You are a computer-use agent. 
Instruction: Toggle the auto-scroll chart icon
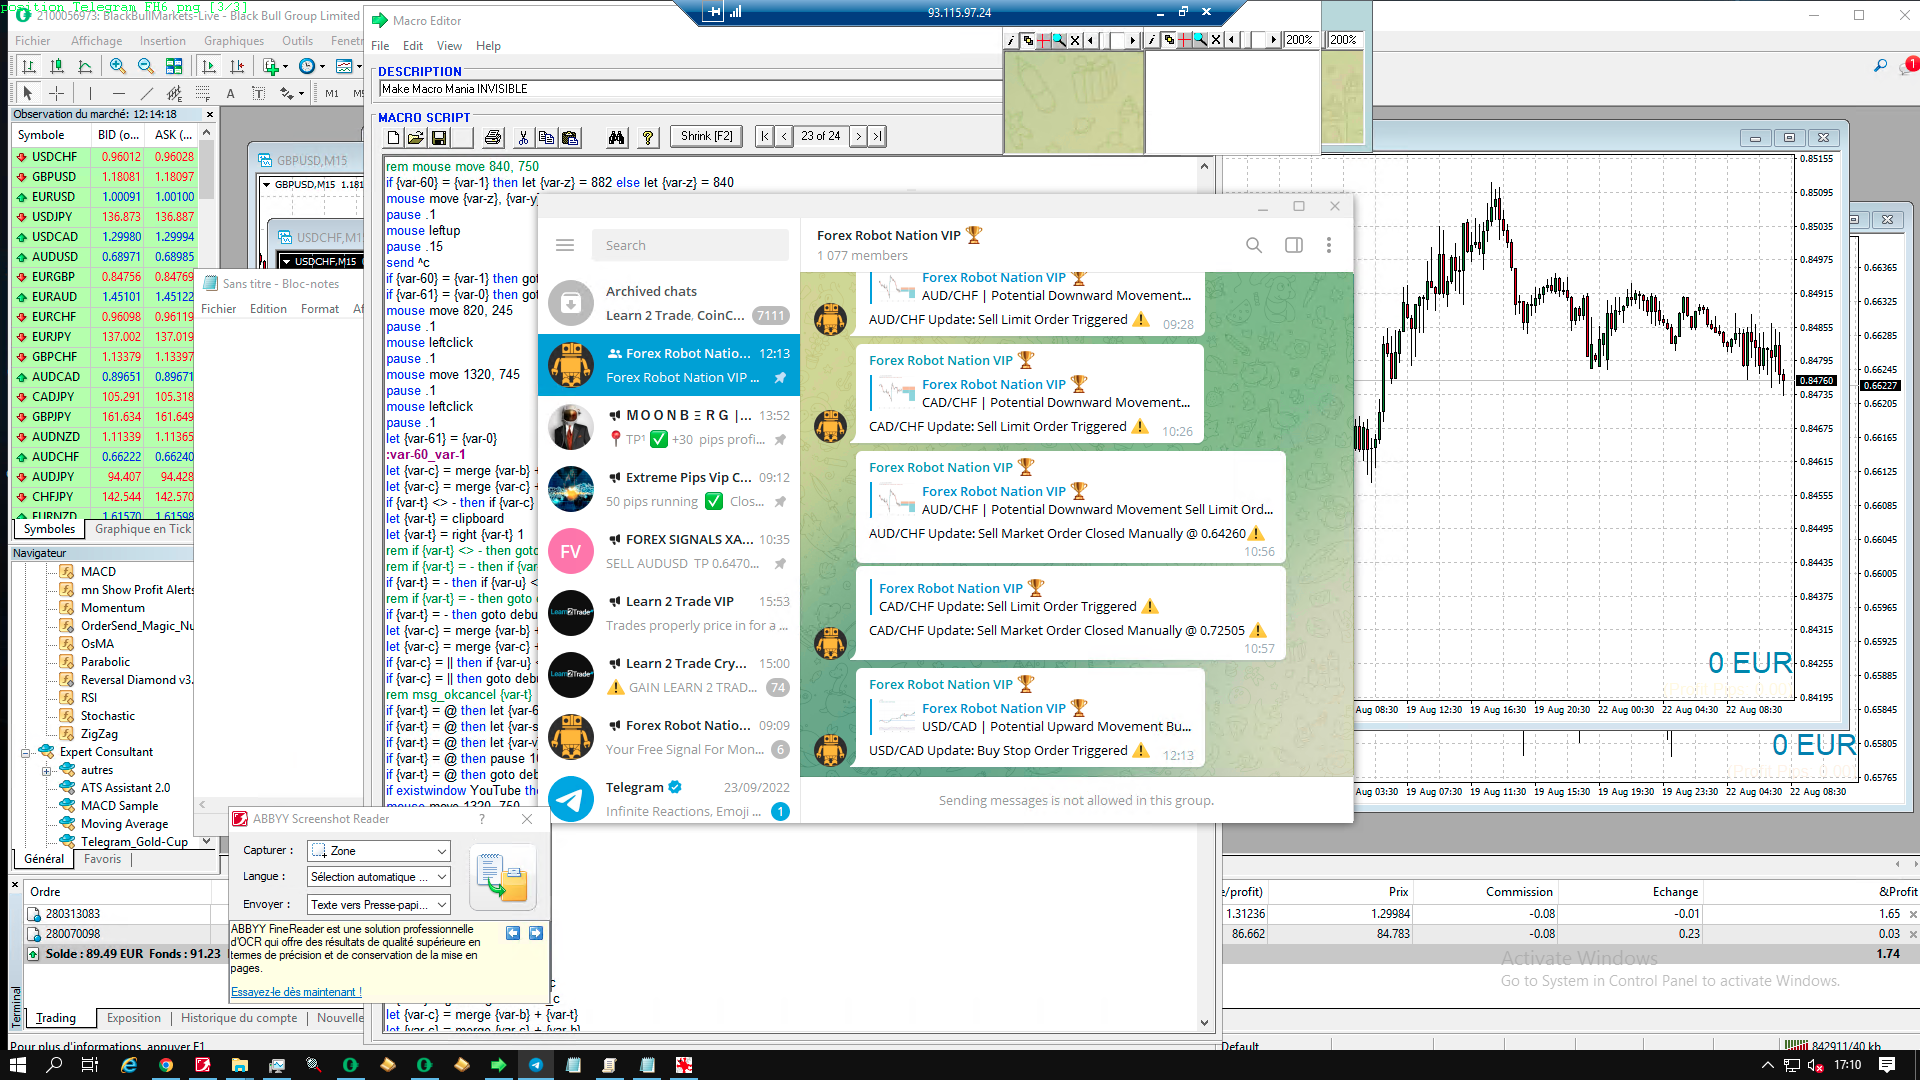point(208,66)
